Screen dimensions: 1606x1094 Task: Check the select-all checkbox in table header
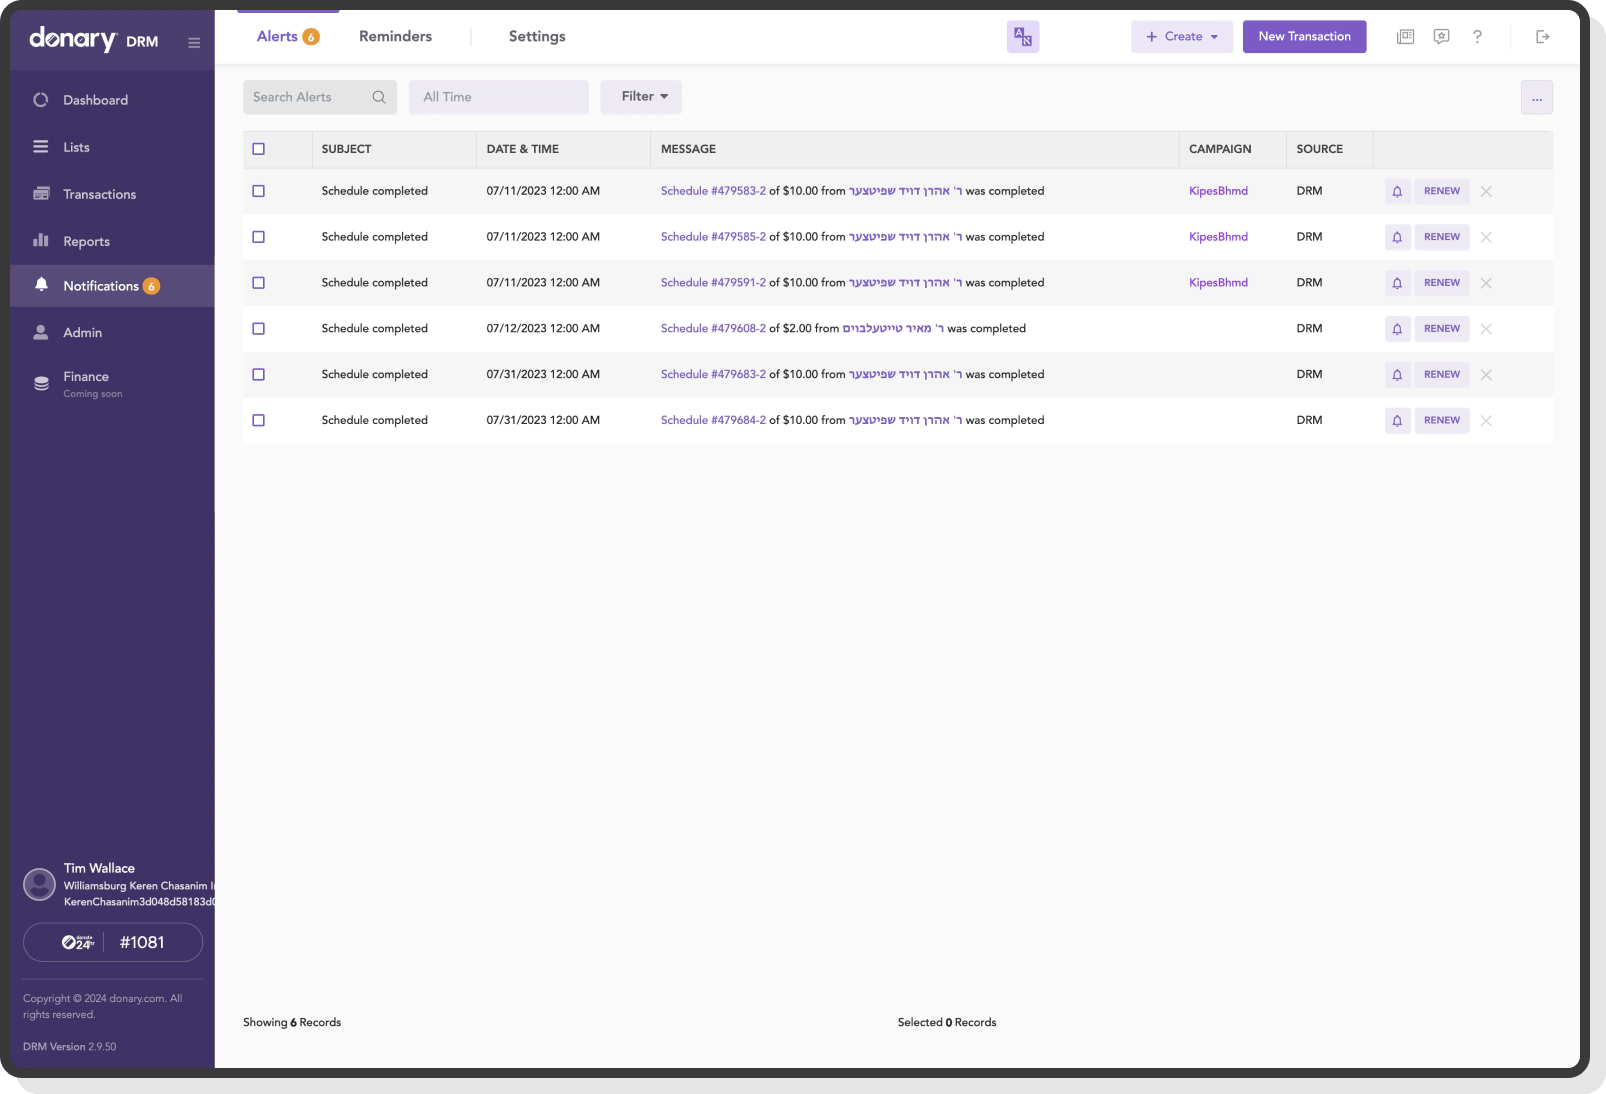[259, 148]
